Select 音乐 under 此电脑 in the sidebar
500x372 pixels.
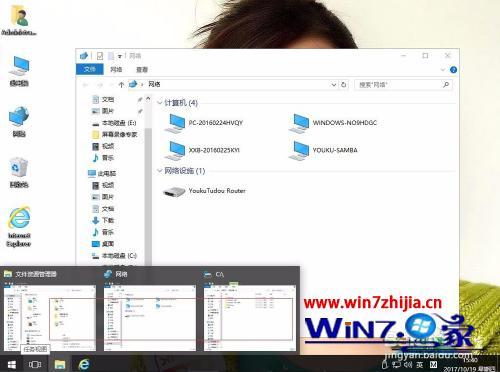click(103, 232)
